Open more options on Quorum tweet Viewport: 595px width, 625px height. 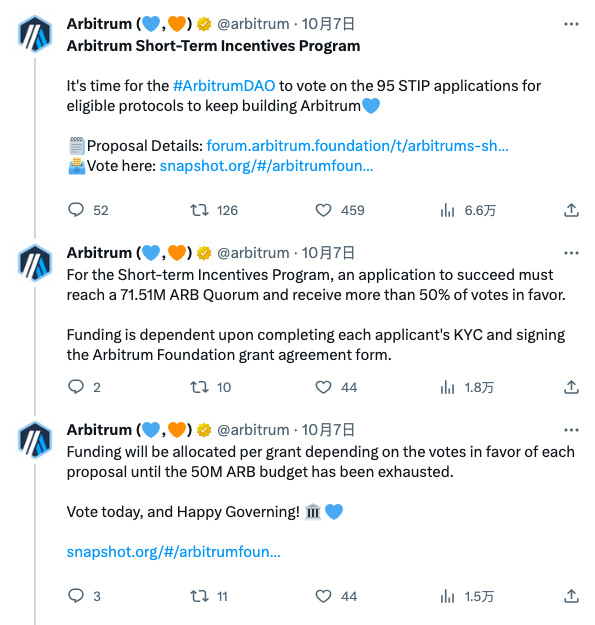tap(571, 253)
